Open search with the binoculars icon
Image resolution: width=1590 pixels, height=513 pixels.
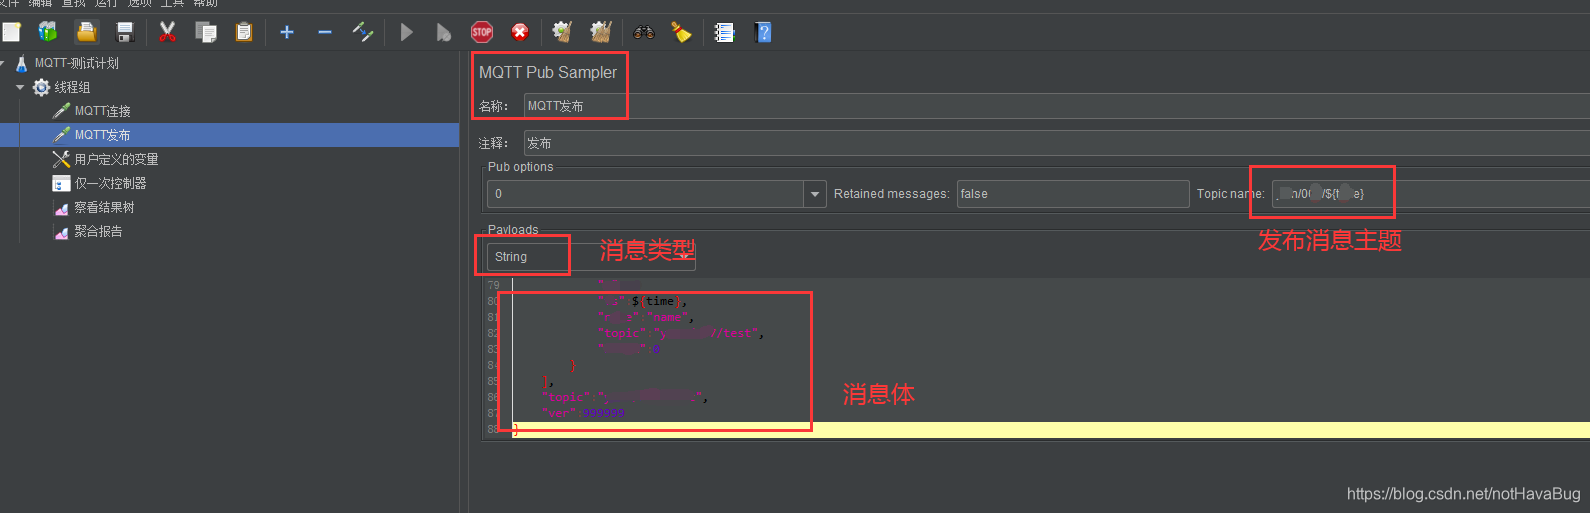[x=644, y=32]
